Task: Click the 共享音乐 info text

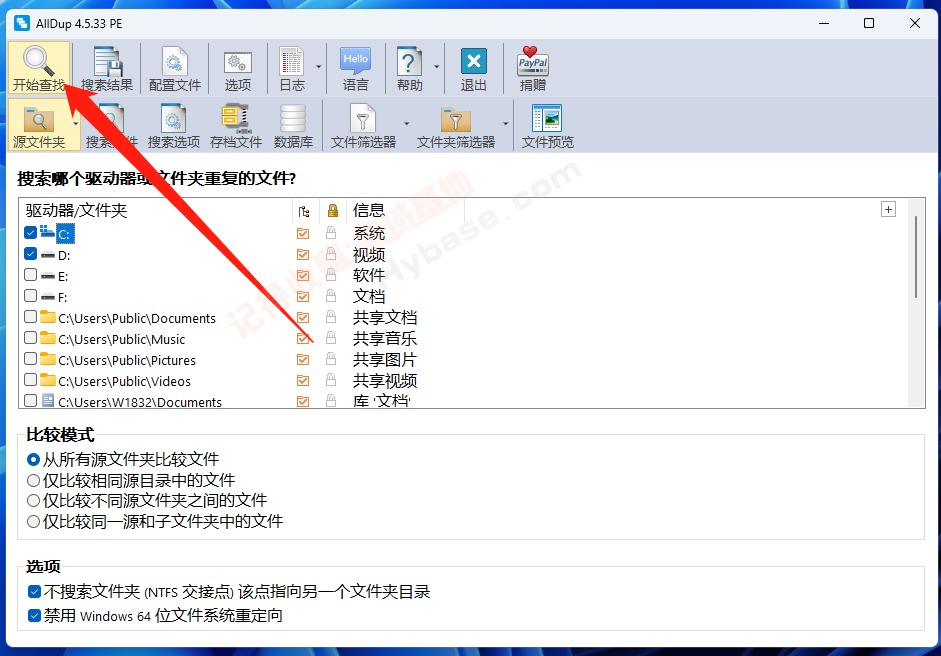Action: (x=385, y=339)
